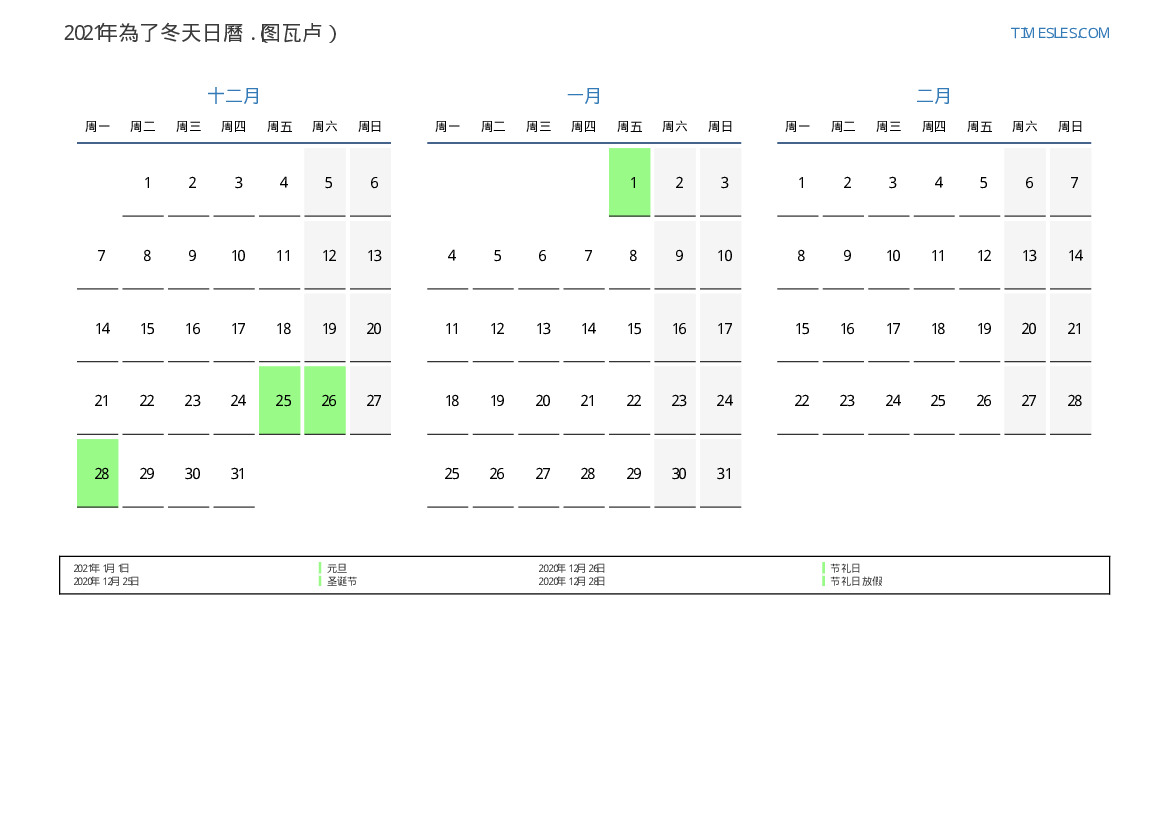Click the 一月 month heading

pyautogui.click(x=584, y=96)
